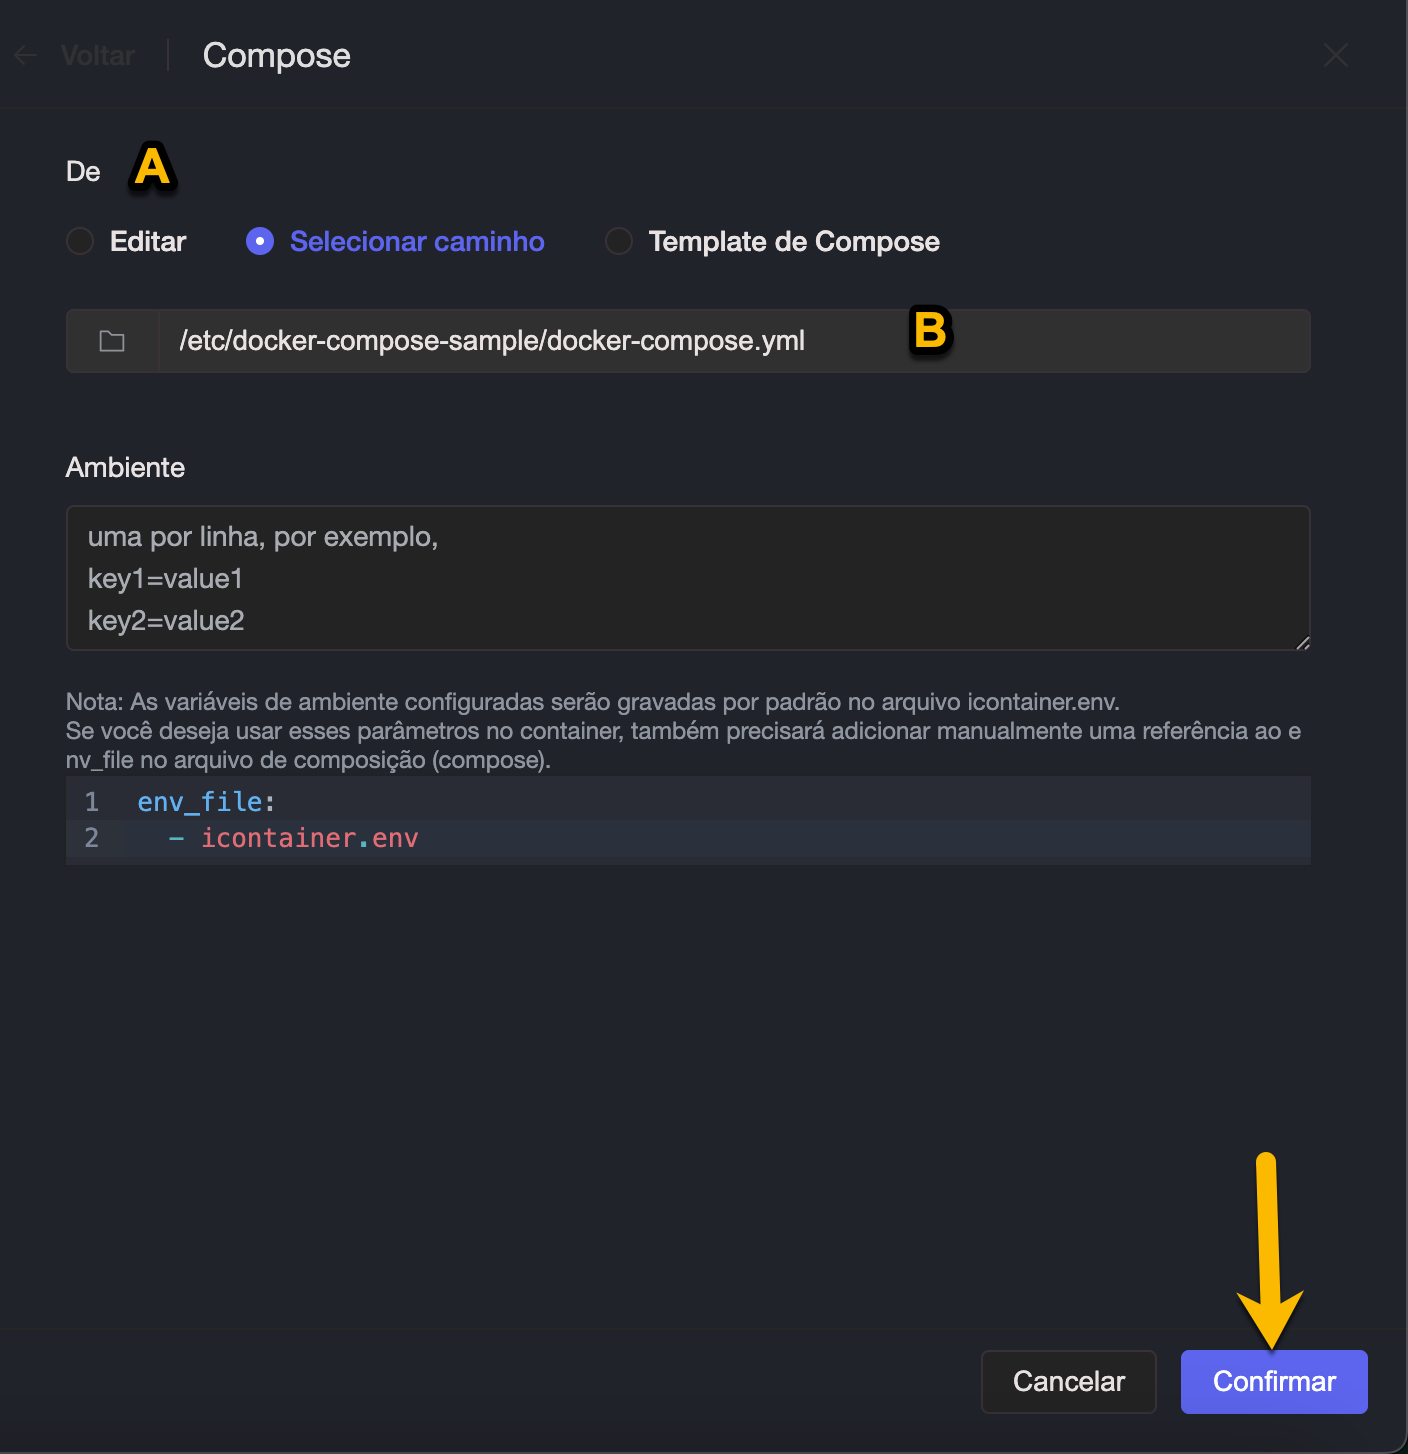Click the path /etc/docker-compose-sample/docker-compose.yml text
This screenshot has height=1454, width=1408.
point(490,341)
